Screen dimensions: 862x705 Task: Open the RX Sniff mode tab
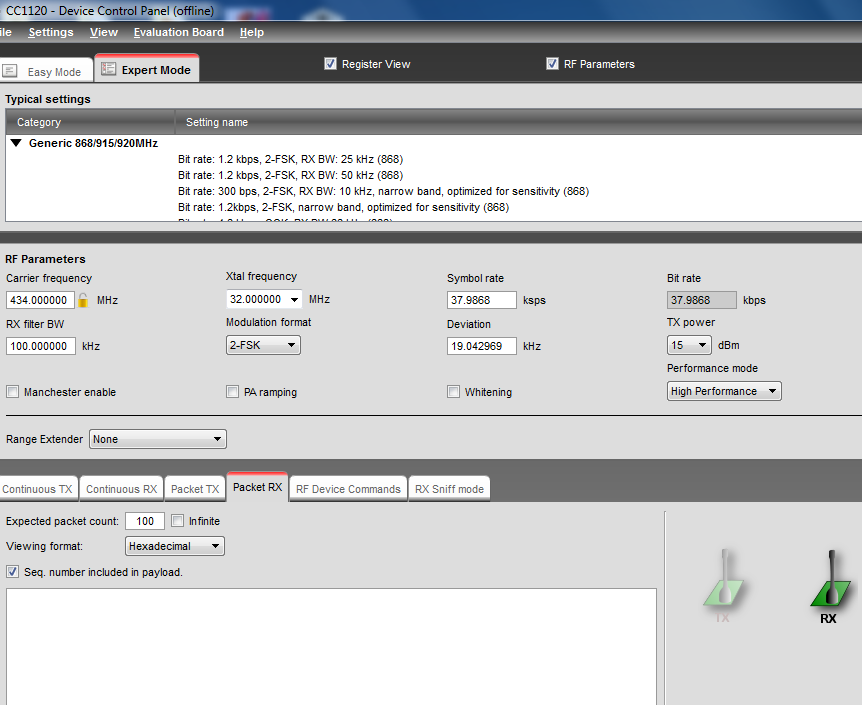pyautogui.click(x=449, y=489)
